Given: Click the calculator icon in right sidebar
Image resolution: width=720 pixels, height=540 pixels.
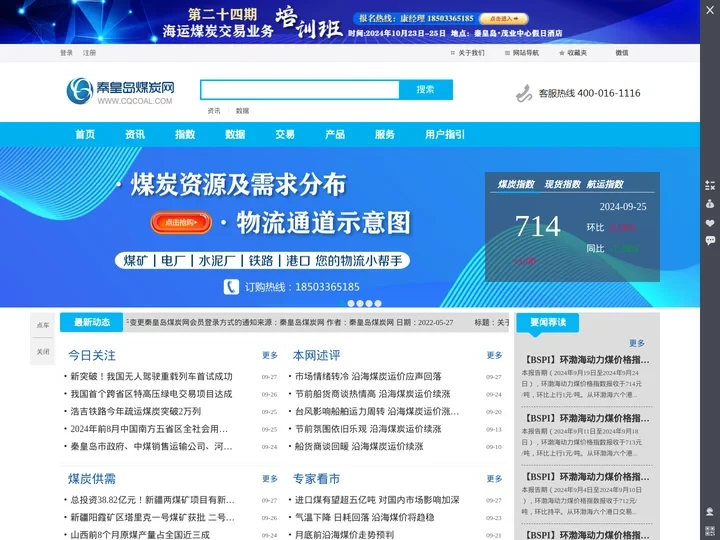Looking at the screenshot, I should click(x=710, y=186).
